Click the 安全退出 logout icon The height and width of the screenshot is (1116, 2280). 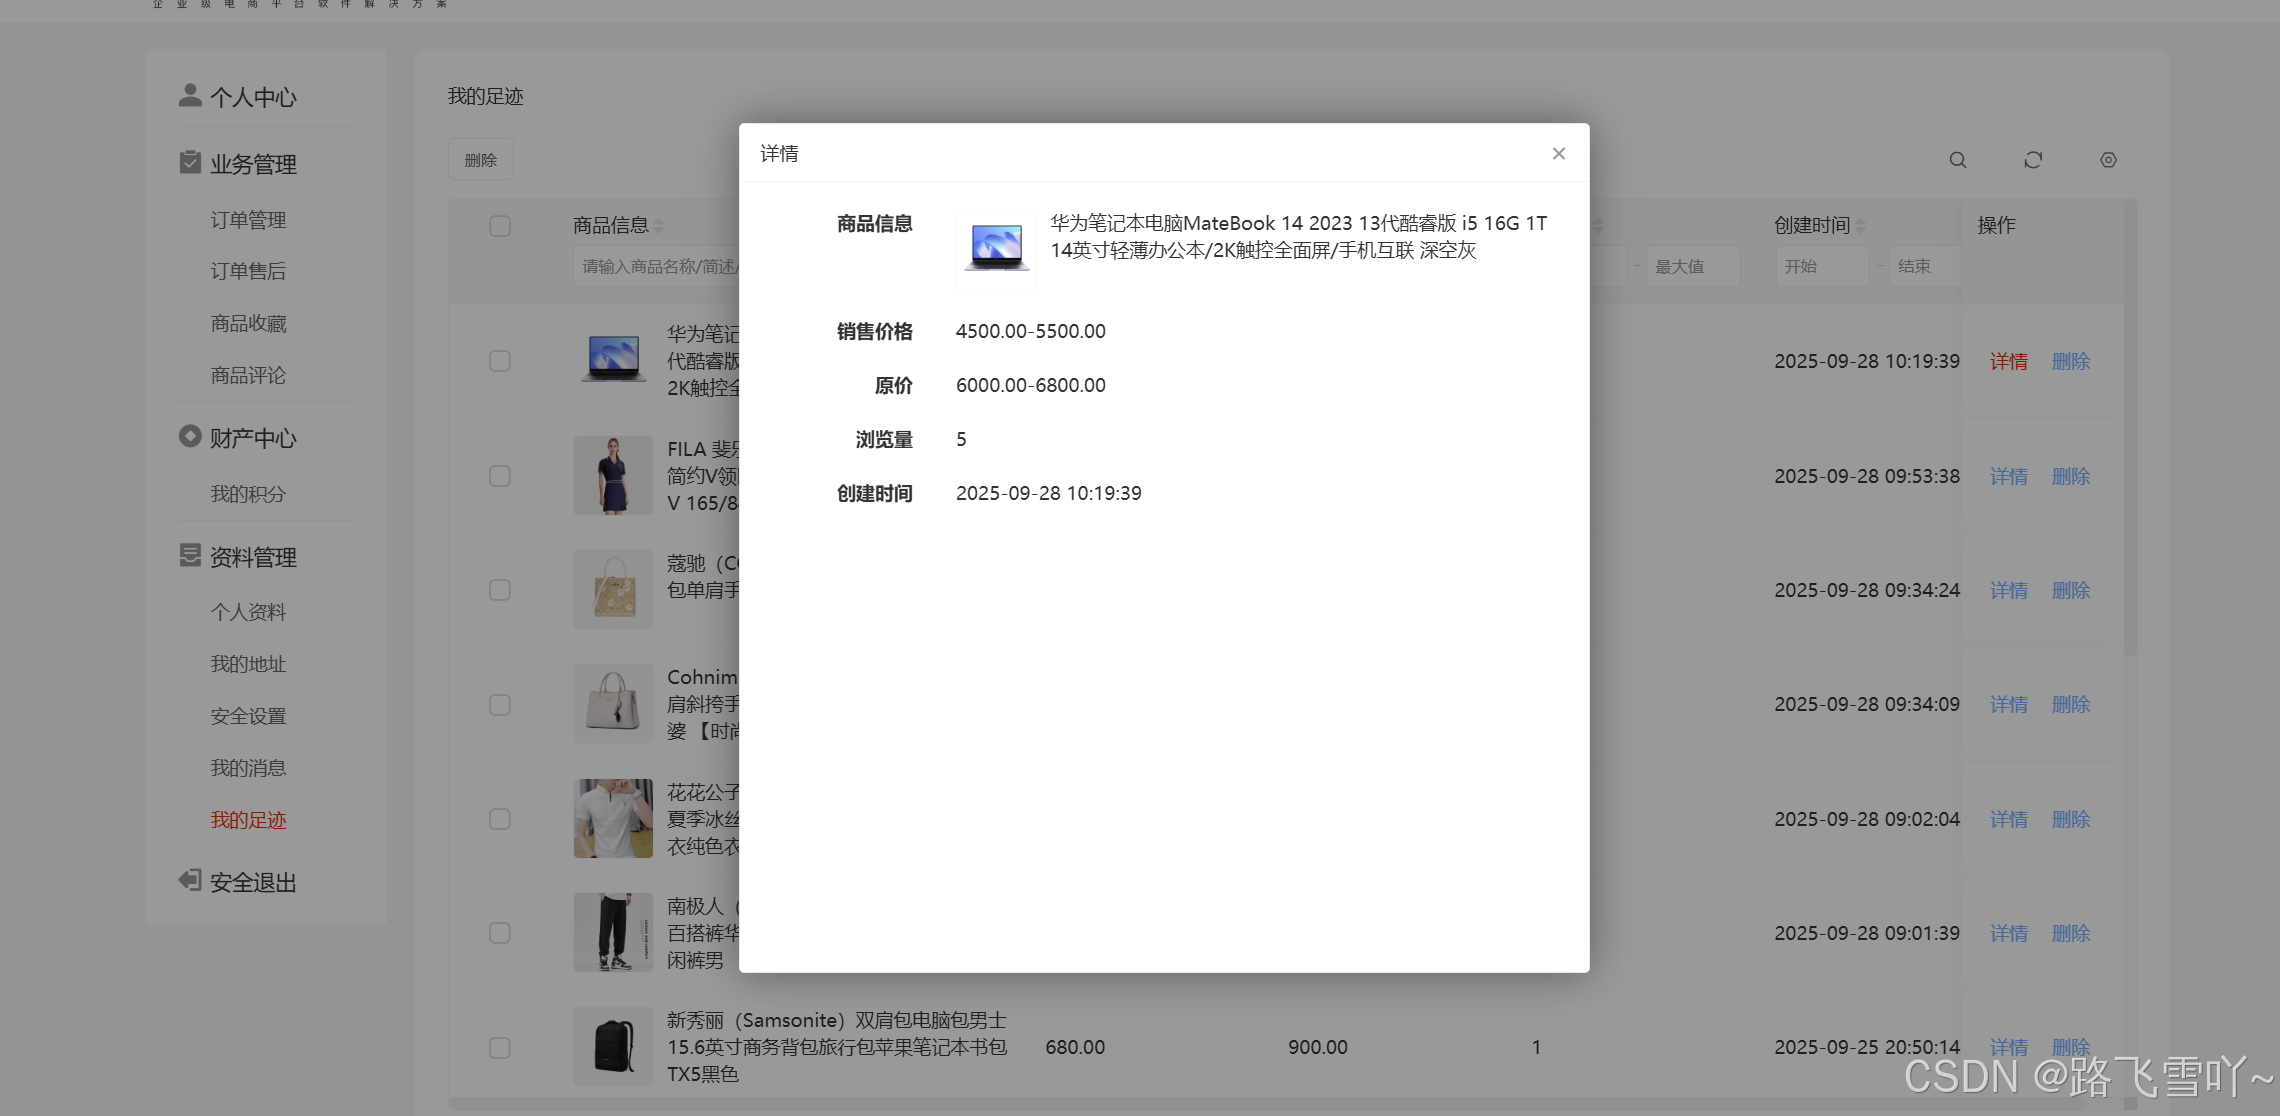tap(189, 880)
